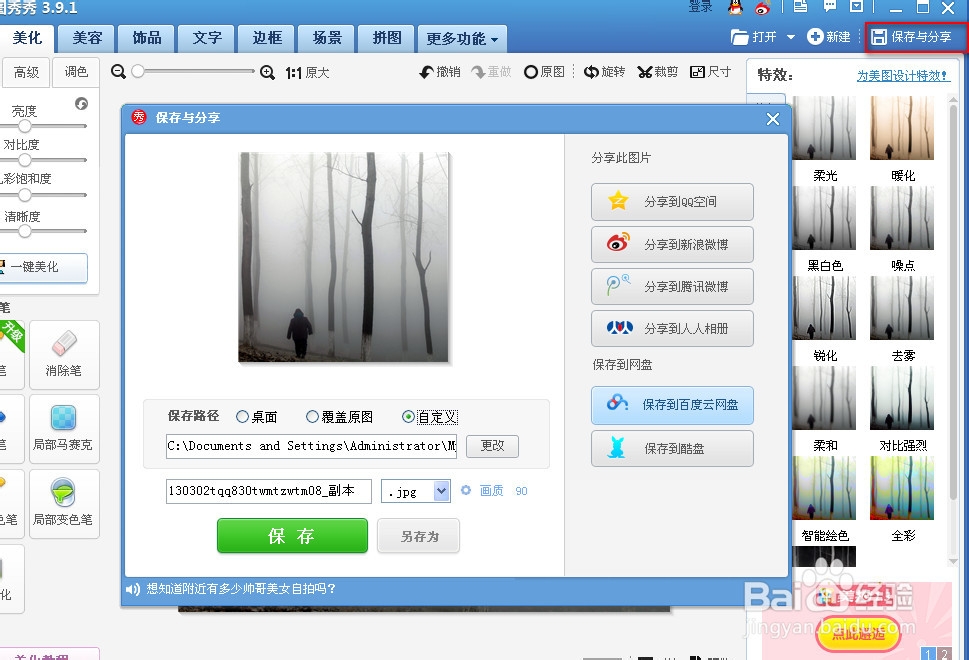
Task: Save to Baidu cloud (保存到百度云网盘)
Action: tap(672, 405)
